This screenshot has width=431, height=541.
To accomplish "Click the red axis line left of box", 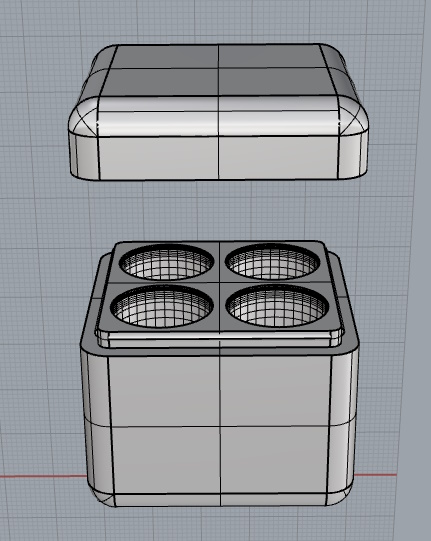I will 43,476.
